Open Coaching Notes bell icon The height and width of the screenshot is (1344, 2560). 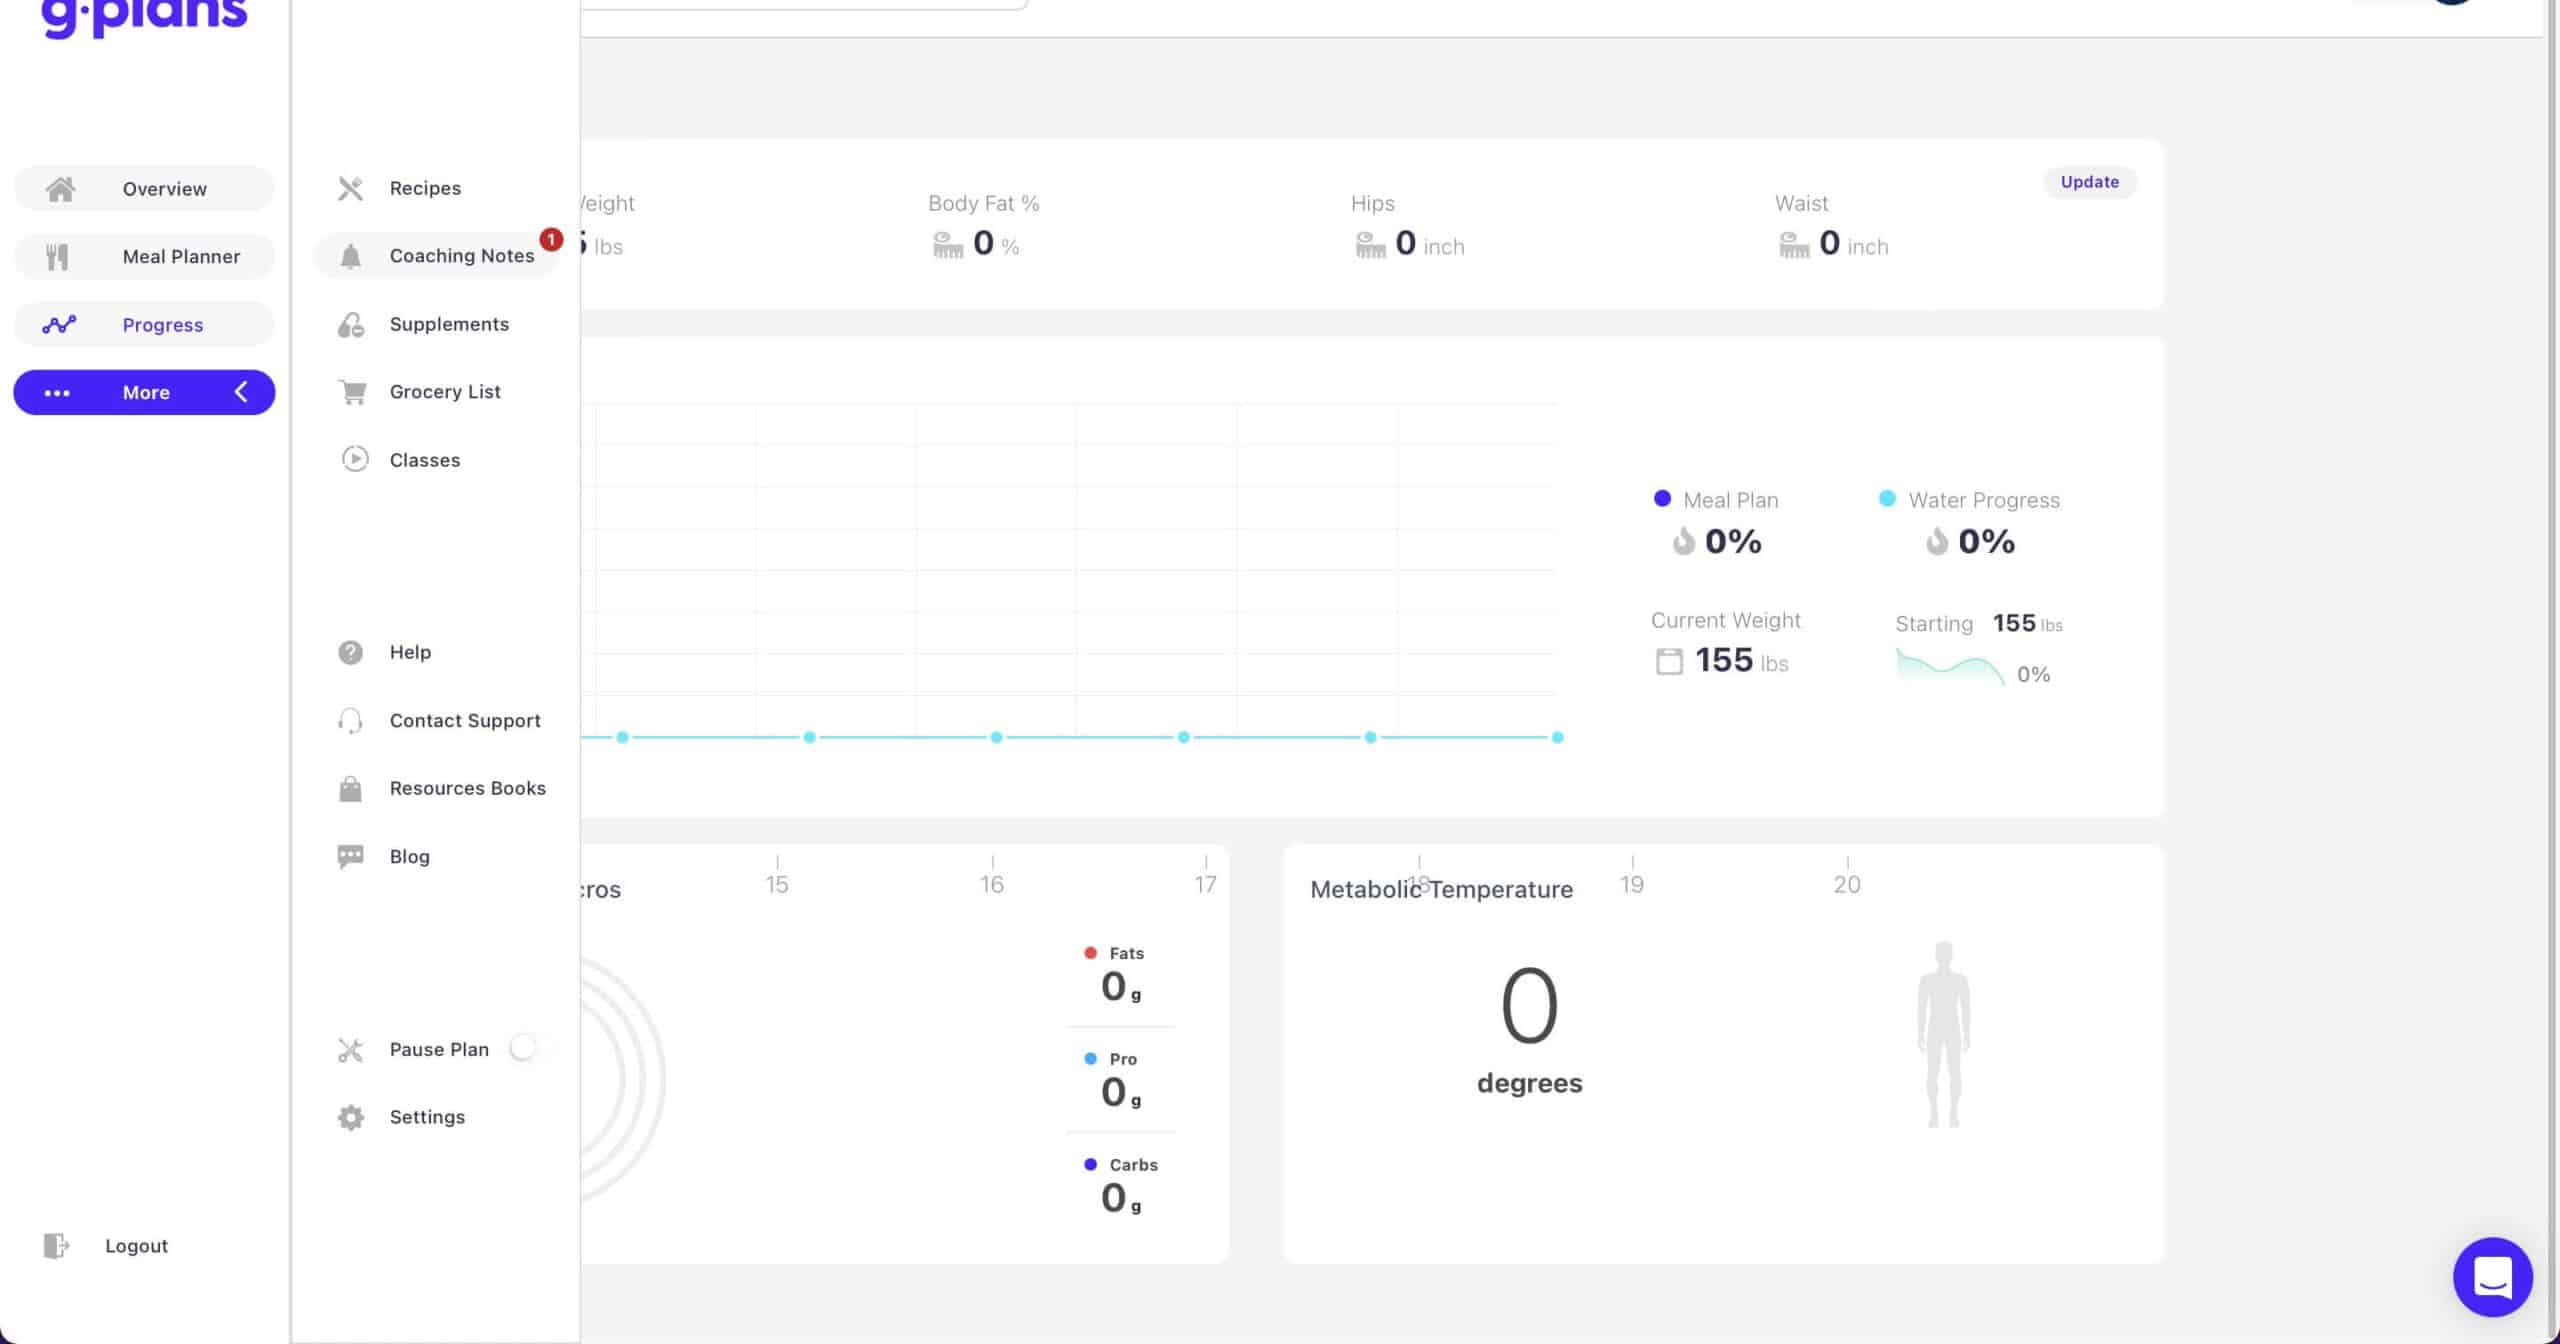pyautogui.click(x=350, y=257)
